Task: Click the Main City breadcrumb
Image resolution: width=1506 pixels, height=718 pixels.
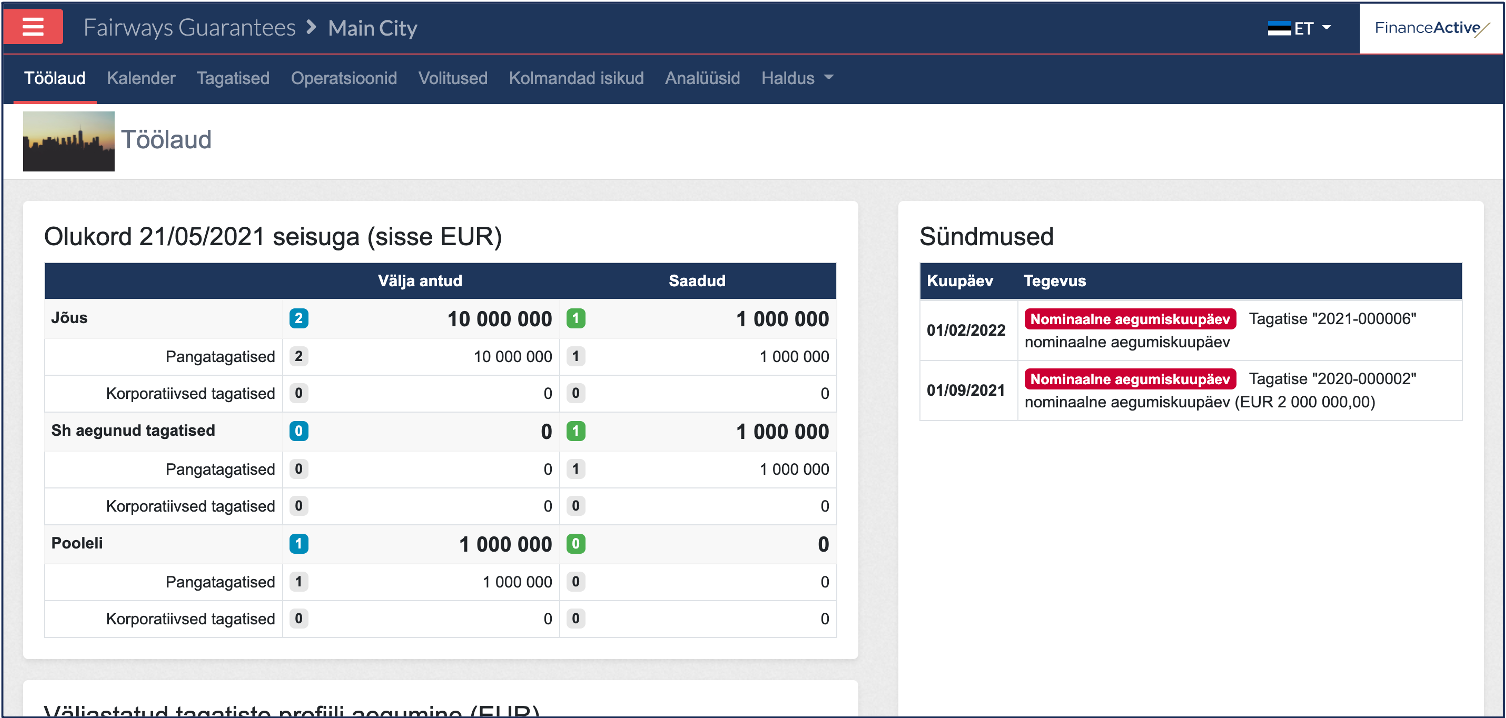Action: pos(372,28)
